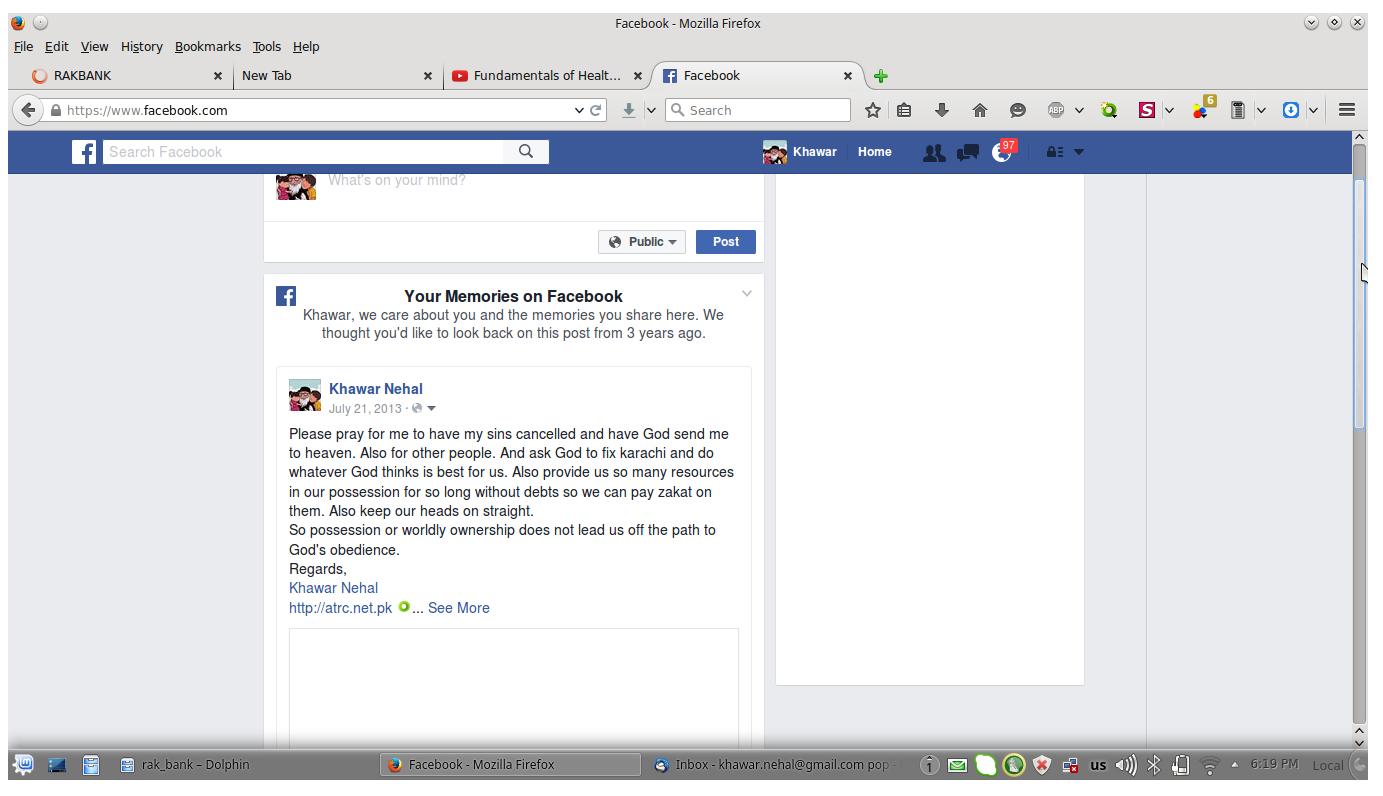Click the Home link in Facebook header
The image size is (1383, 796).
(x=874, y=152)
